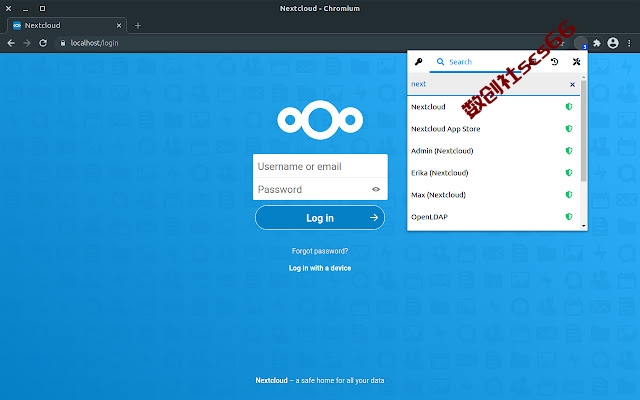The width and height of the screenshot is (640, 400).
Task: Click security shield for Nextcloud App Store
Action: (569, 129)
